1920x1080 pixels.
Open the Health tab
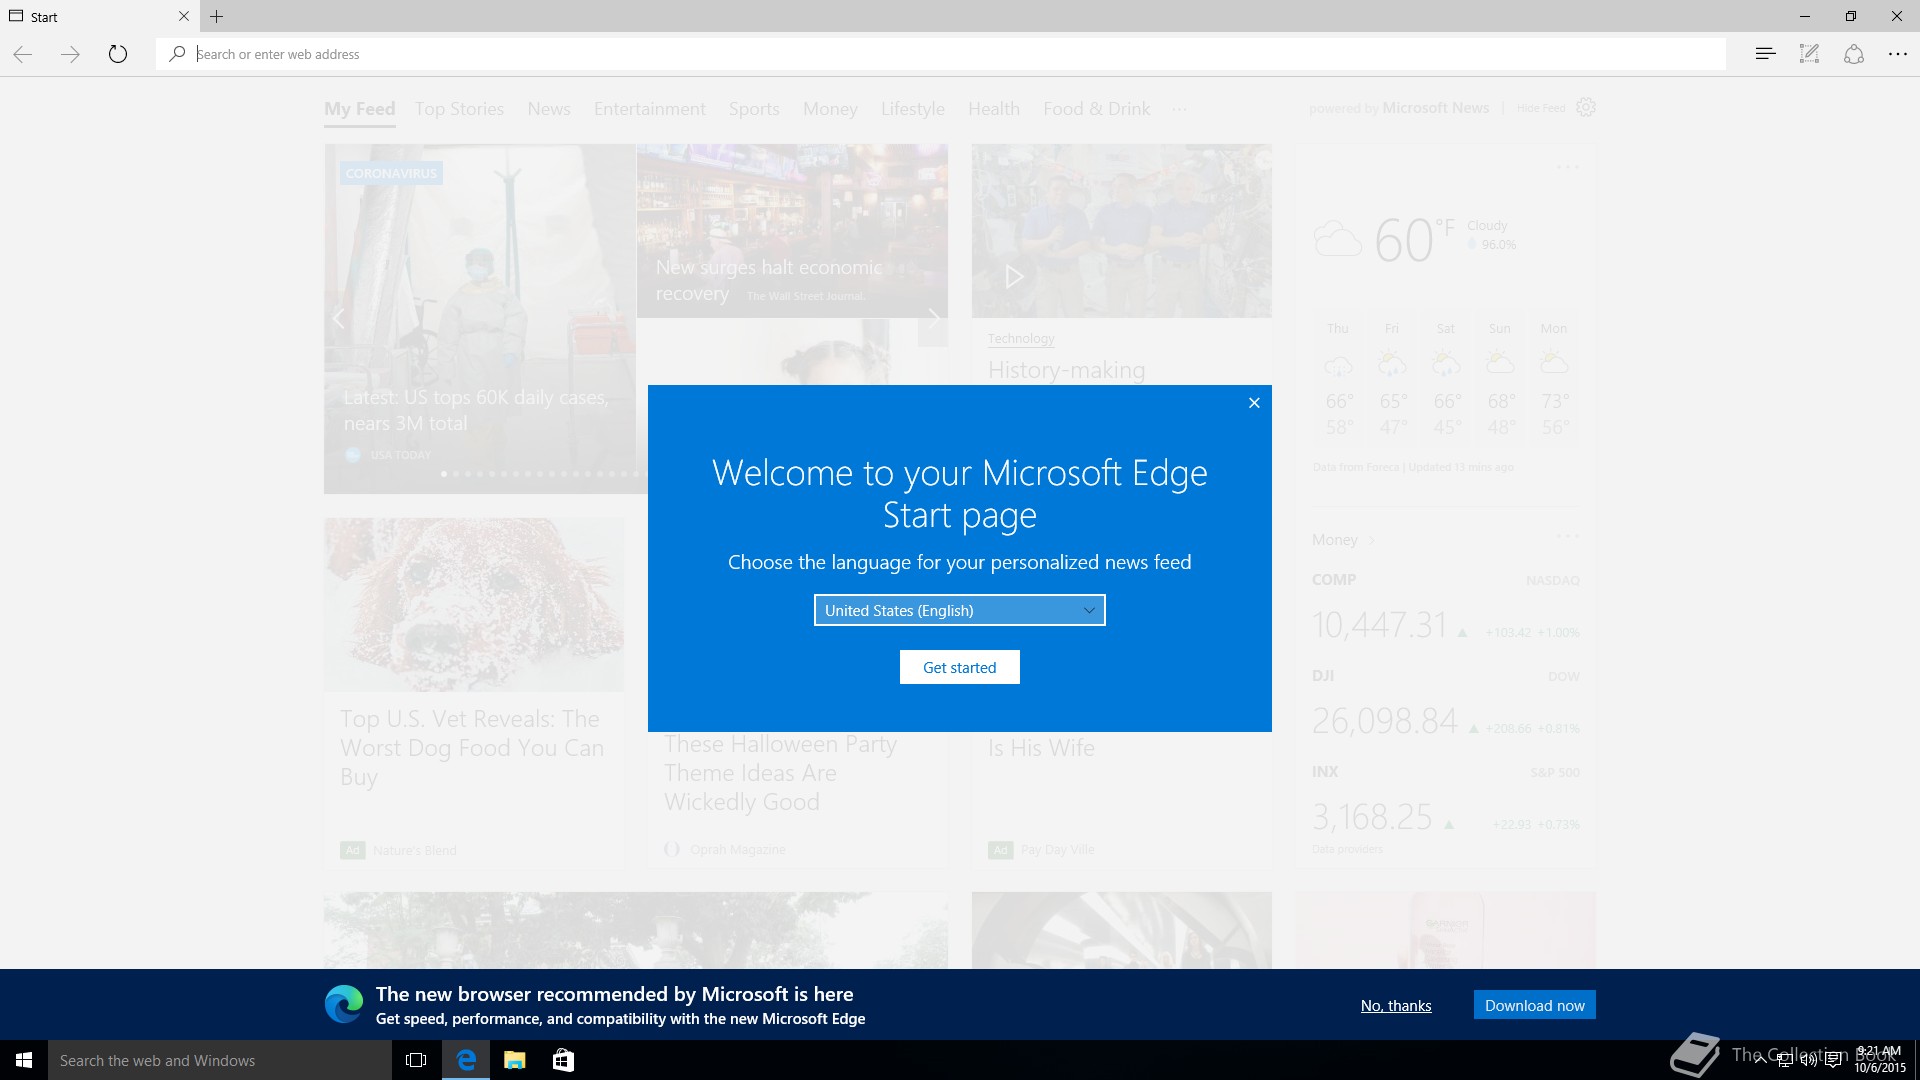pos(994,109)
